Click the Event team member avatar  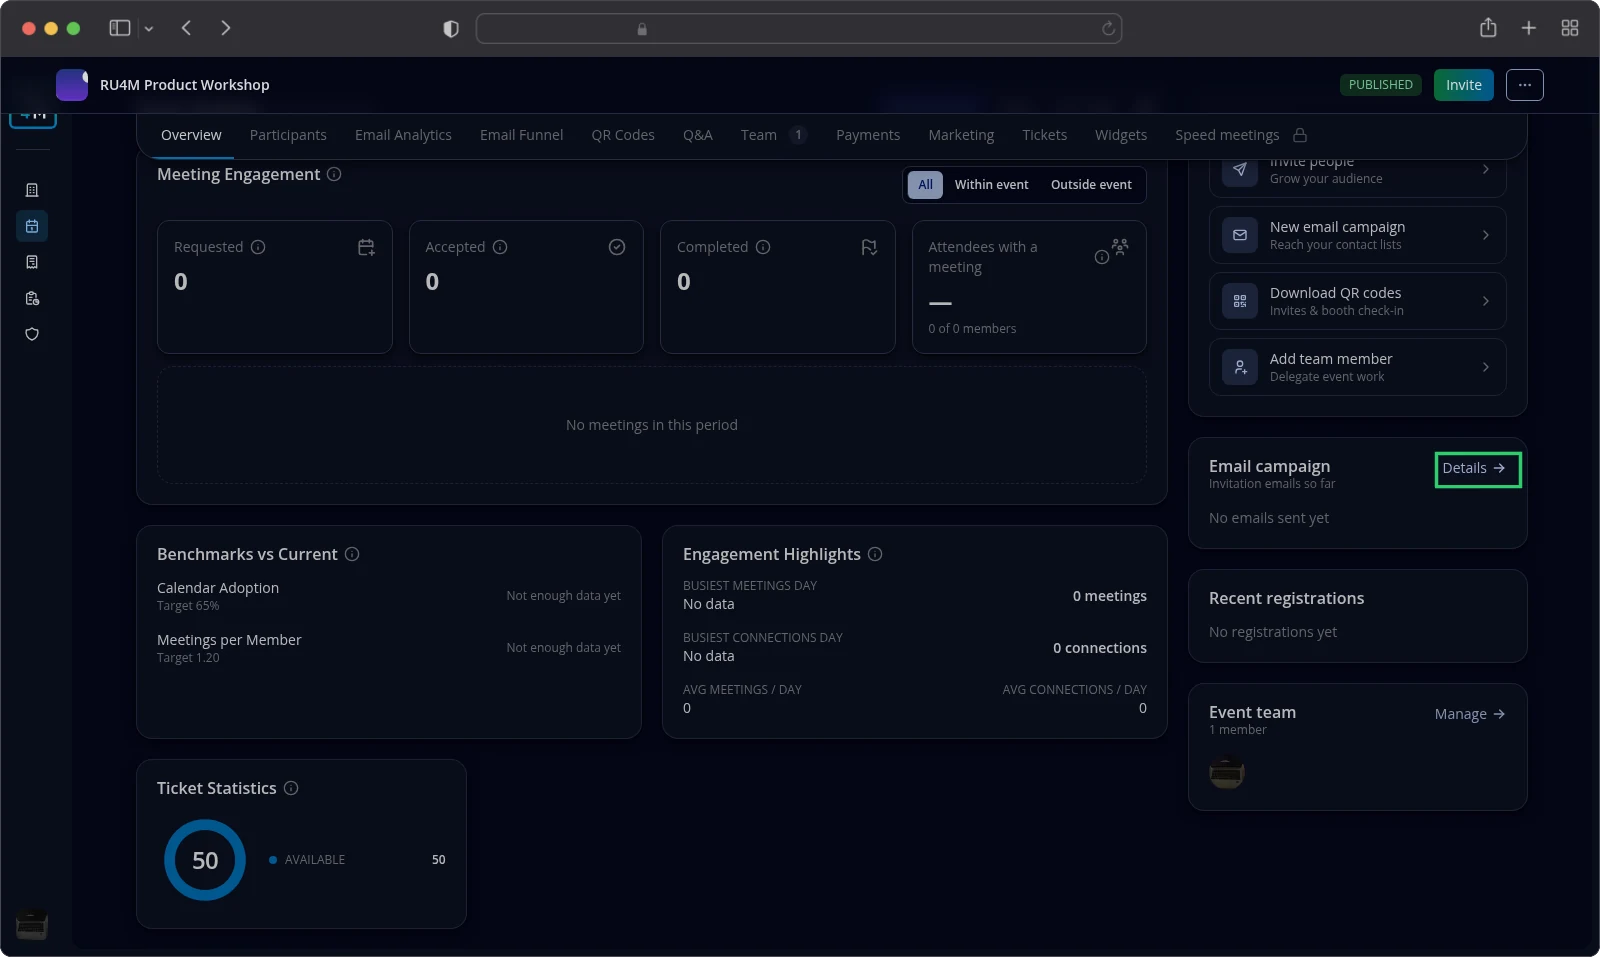click(1227, 772)
